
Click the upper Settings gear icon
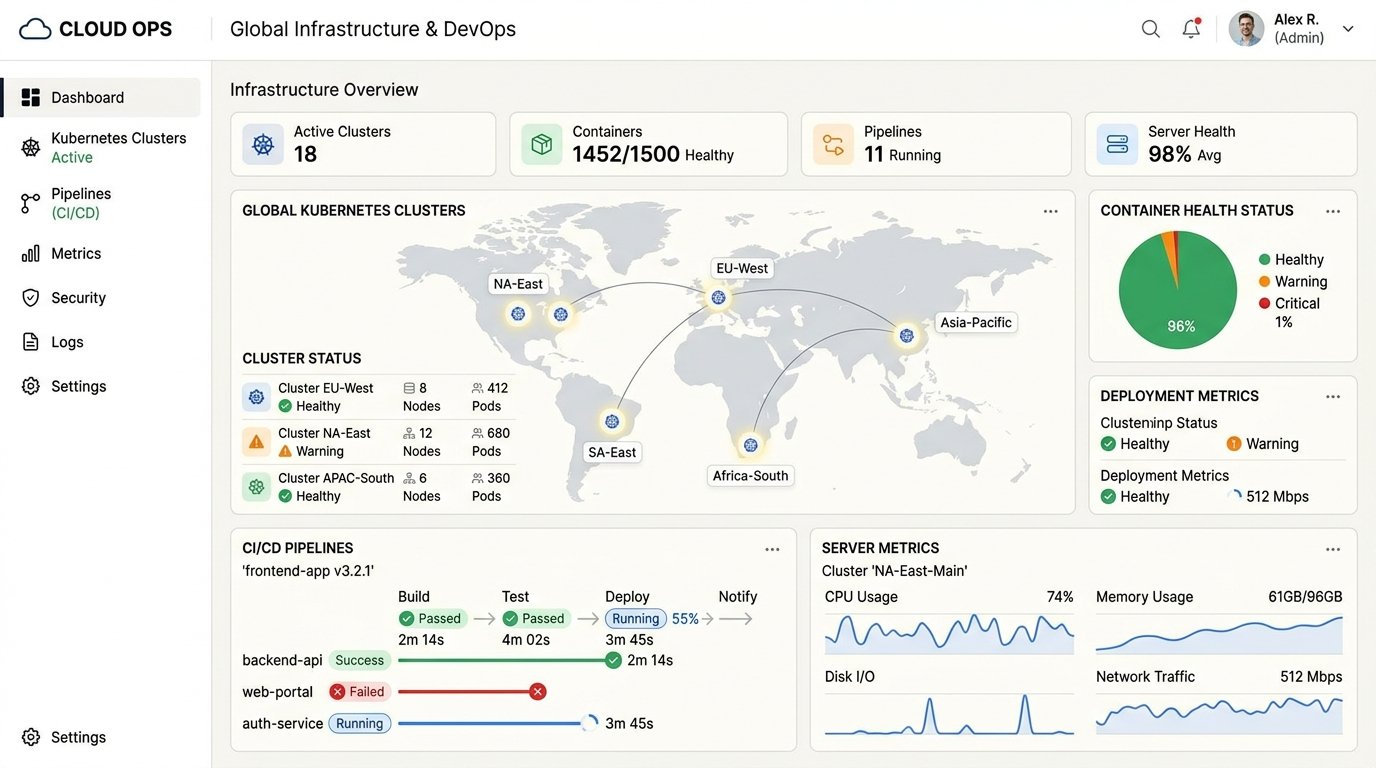pos(31,386)
